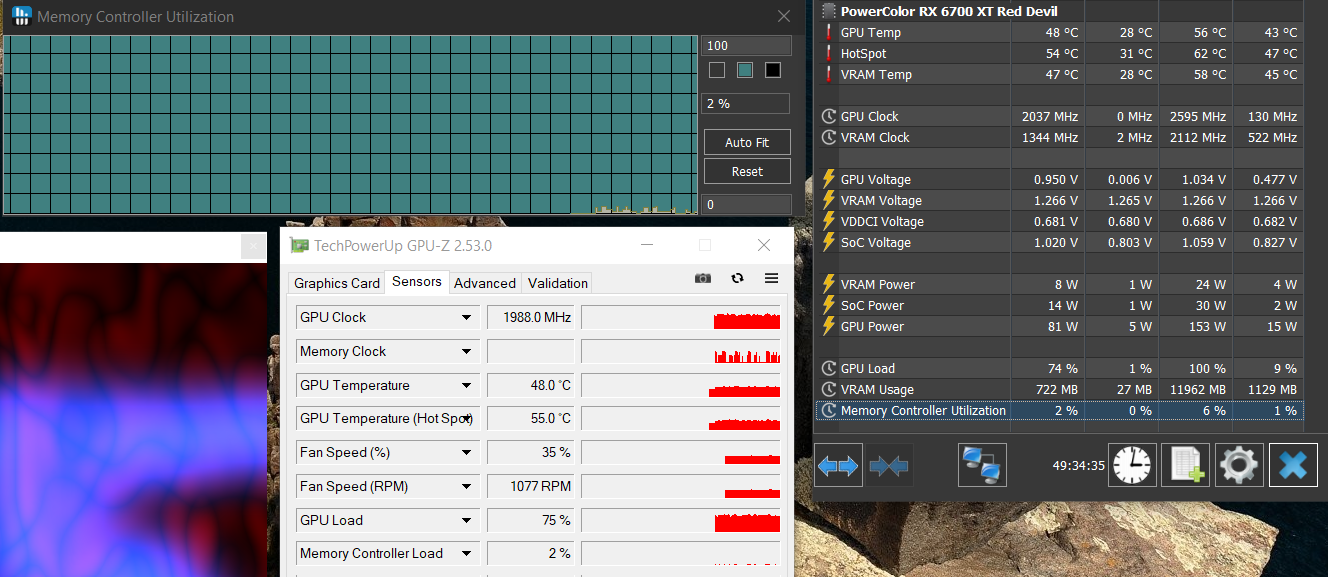Click the current value box showing 2 %
The height and width of the screenshot is (577, 1328).
point(746,103)
